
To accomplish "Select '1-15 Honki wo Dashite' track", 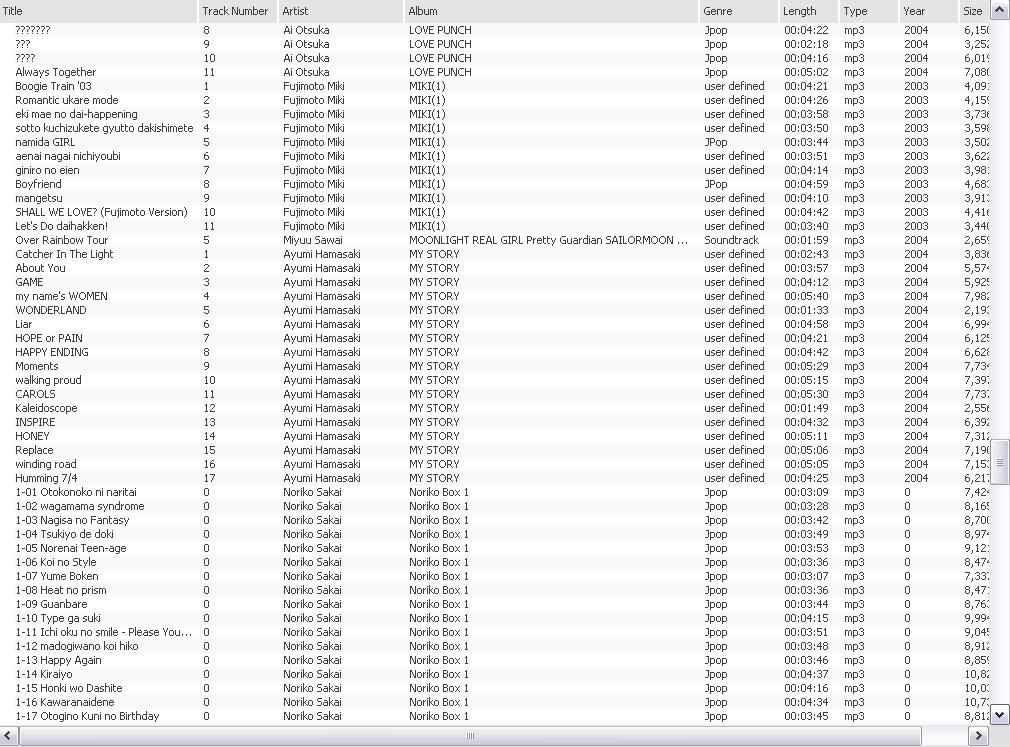I will click(495, 688).
